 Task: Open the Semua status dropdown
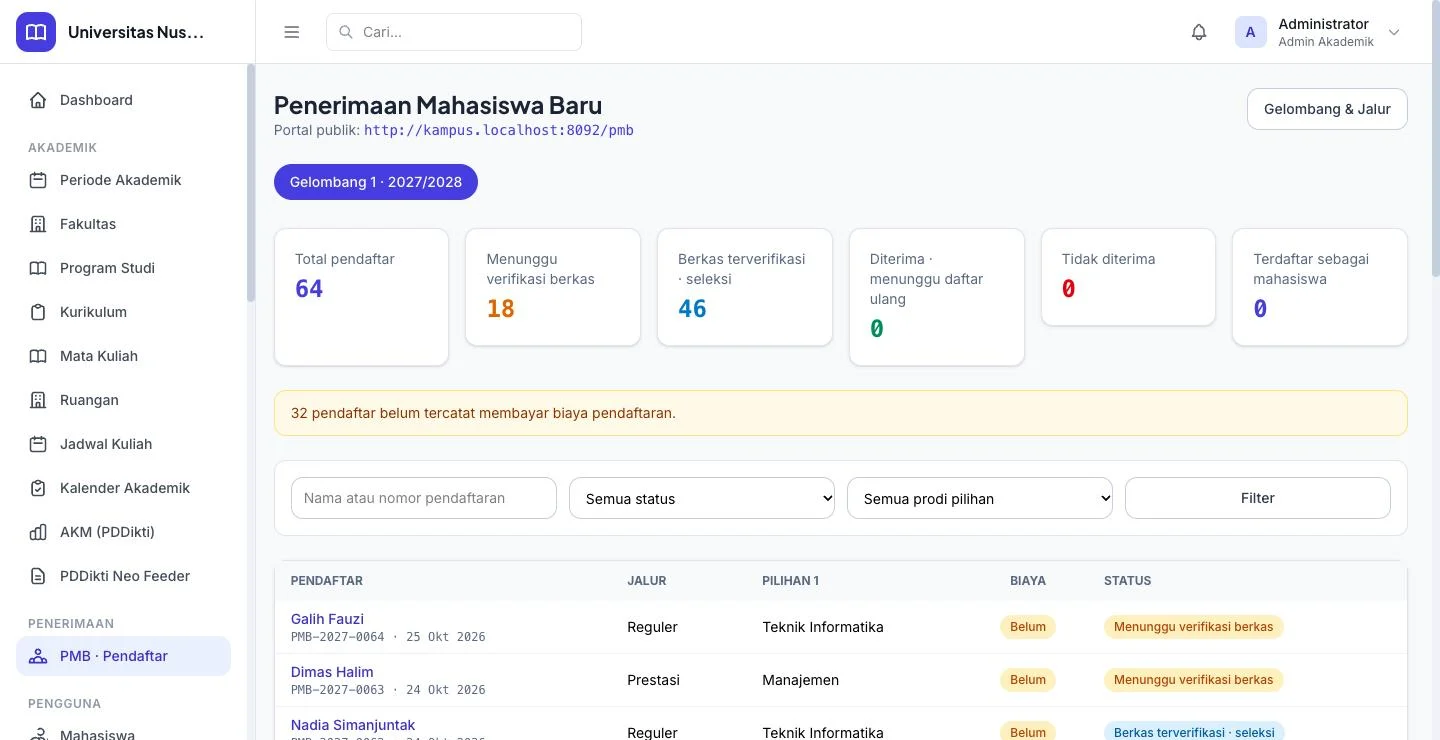point(702,498)
